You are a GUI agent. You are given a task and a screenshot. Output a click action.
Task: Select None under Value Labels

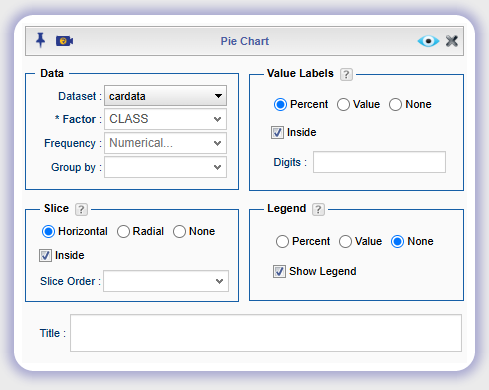(x=395, y=104)
